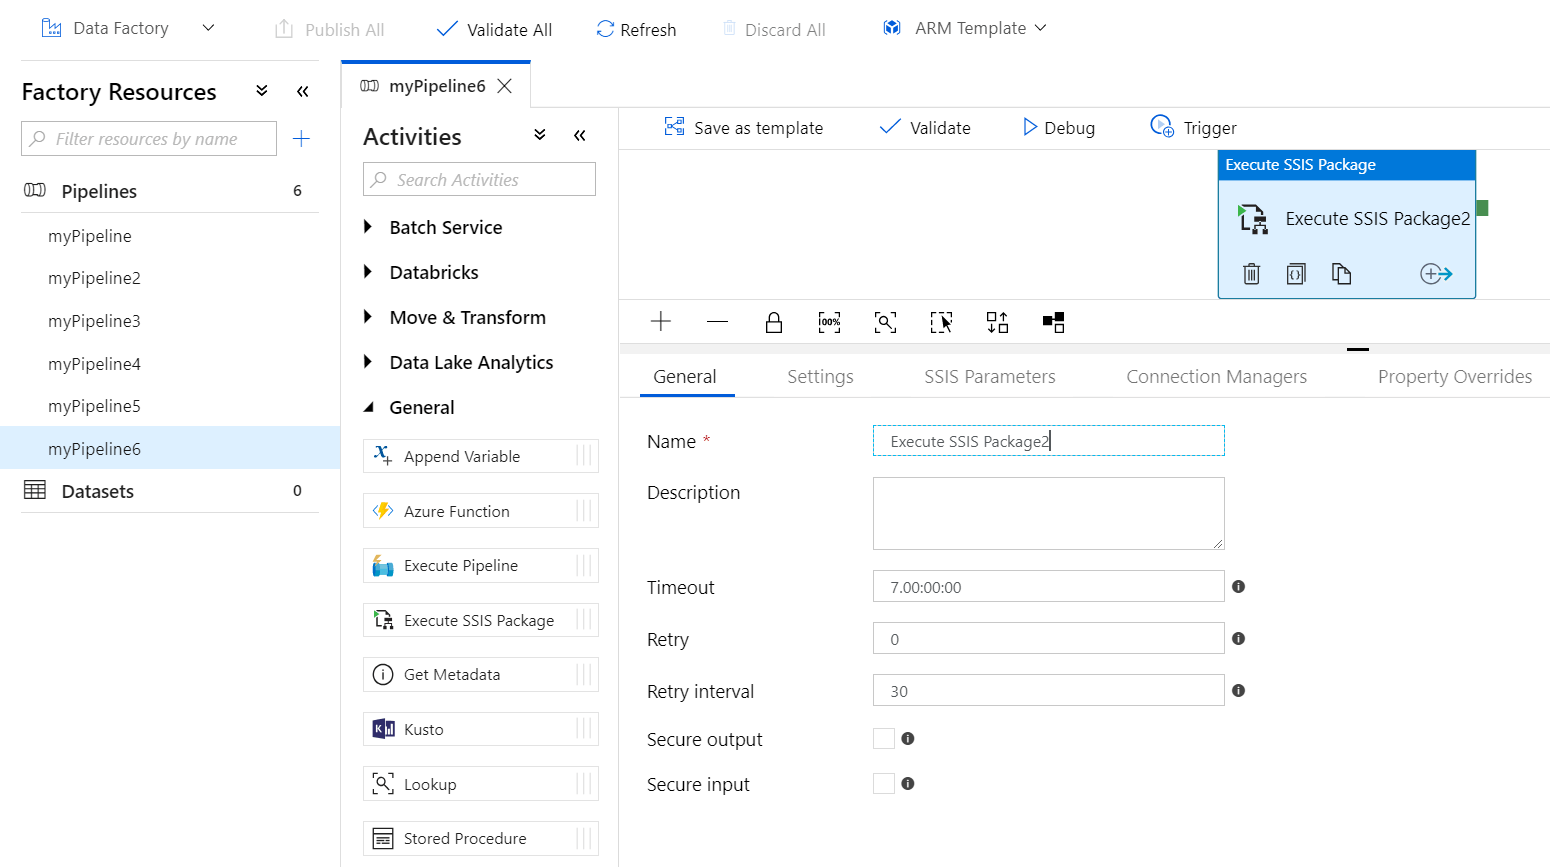
Task: Zoom to fit canvas icon
Action: [885, 322]
